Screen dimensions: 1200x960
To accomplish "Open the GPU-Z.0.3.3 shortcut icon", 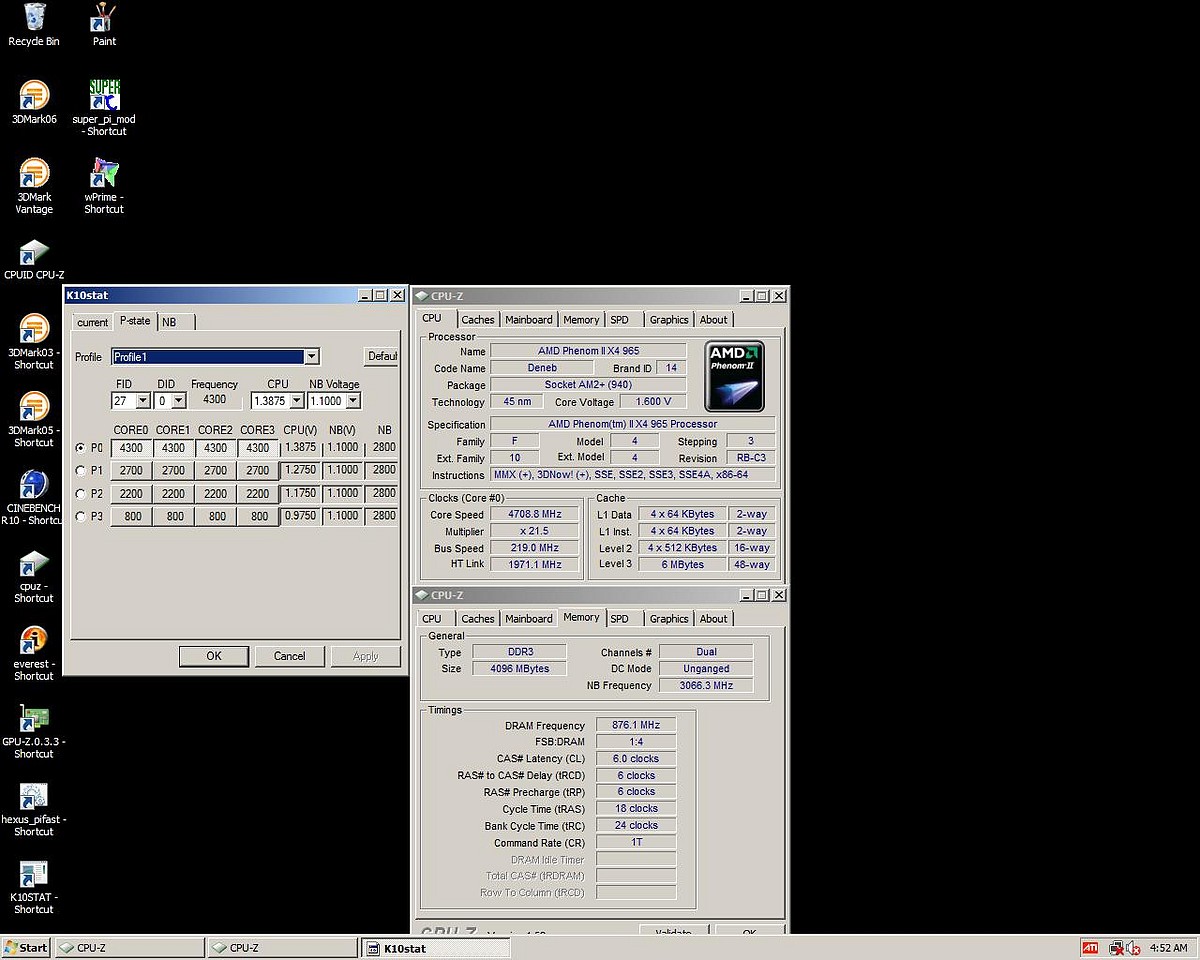I will click(x=34, y=732).
